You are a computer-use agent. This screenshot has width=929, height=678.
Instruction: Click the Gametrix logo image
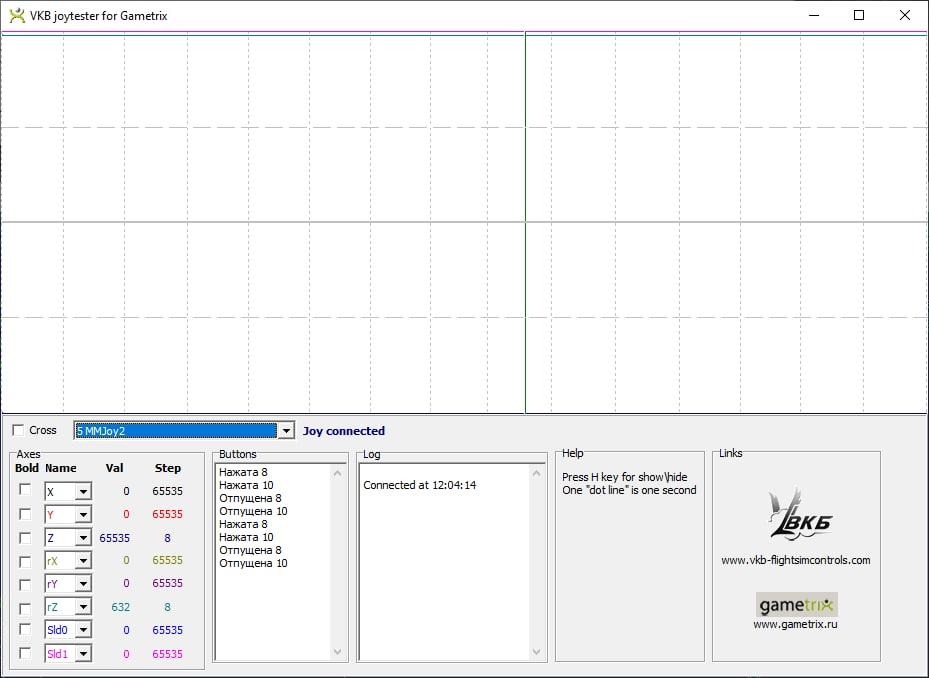point(796,605)
